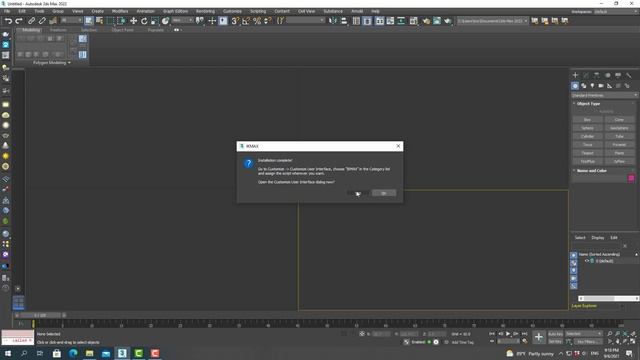The image size is (640, 360).
Task: Open the Rendering menu
Action: point(205,11)
